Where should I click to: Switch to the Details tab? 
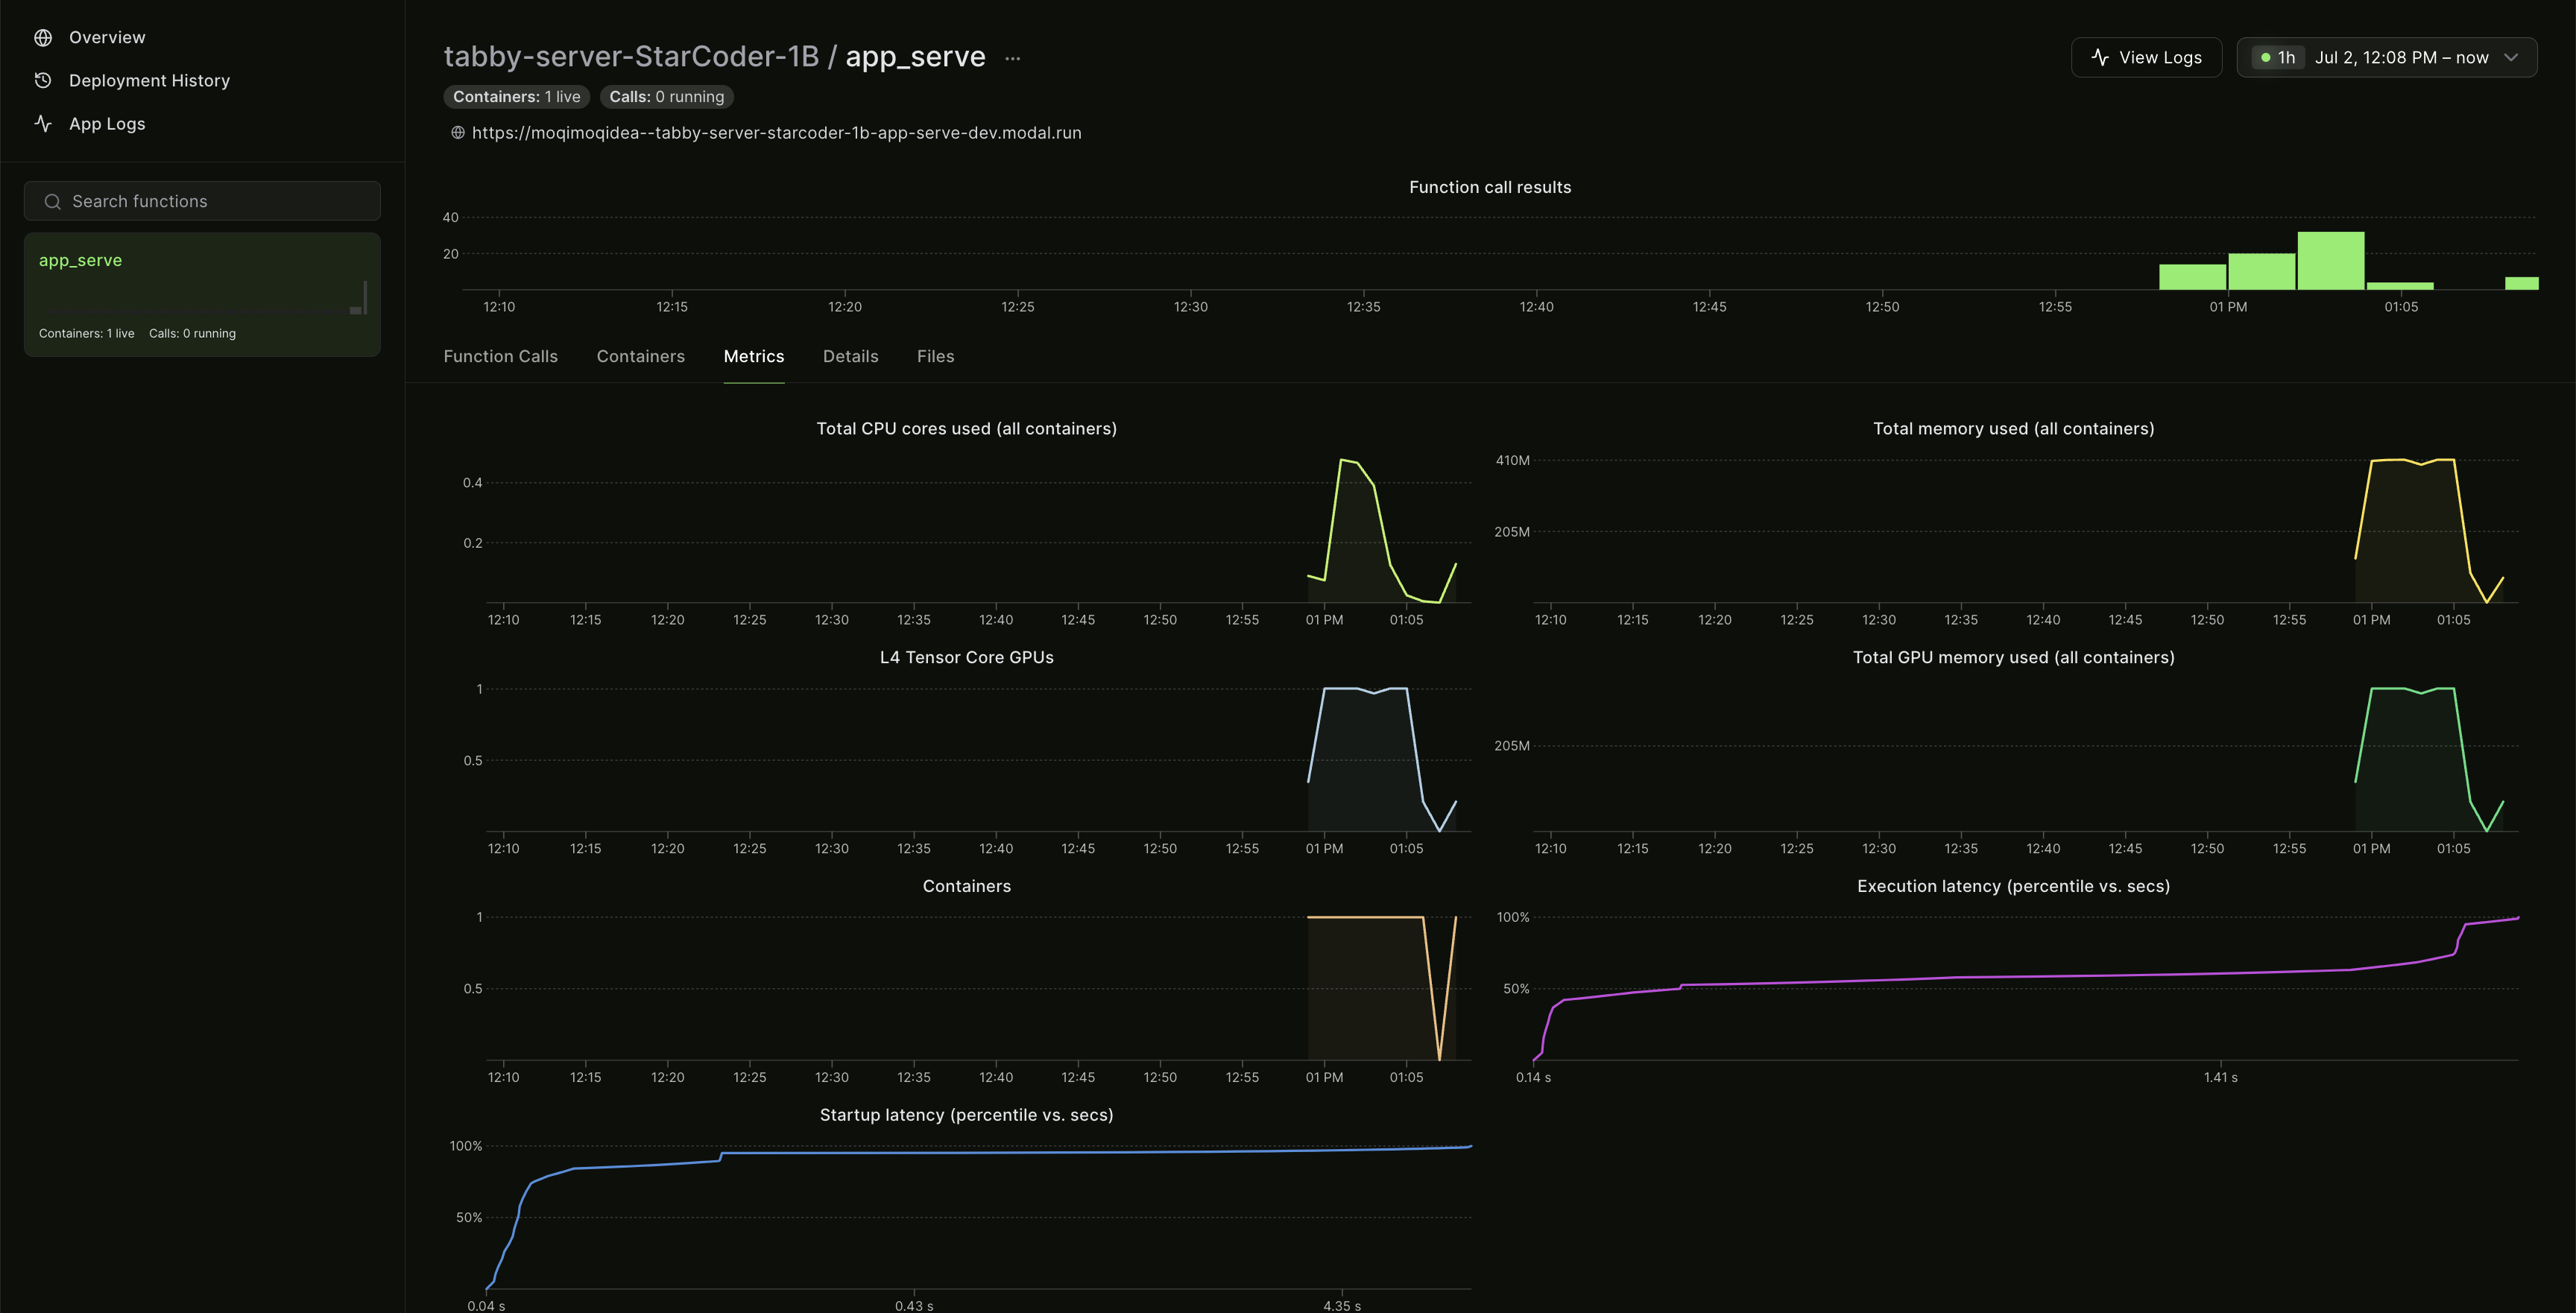click(850, 356)
